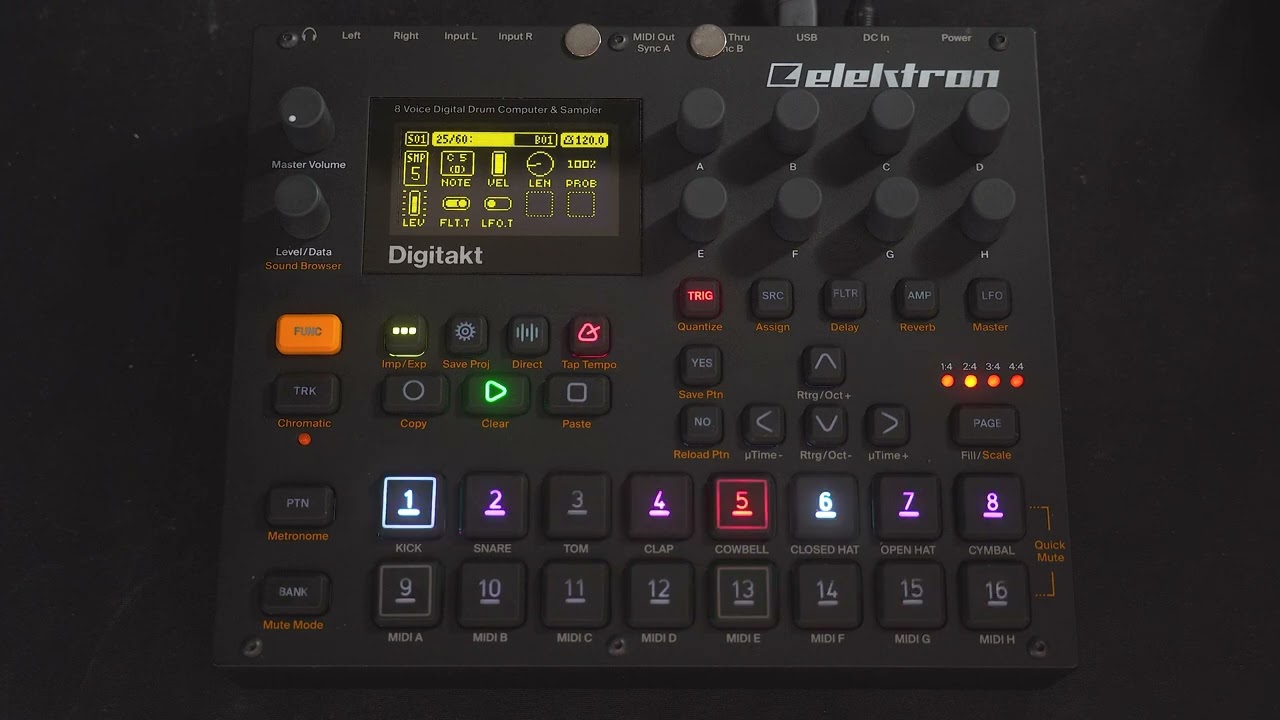Toggle trig key 7 OPEN HAT
The height and width of the screenshot is (720, 1280).
(908, 503)
